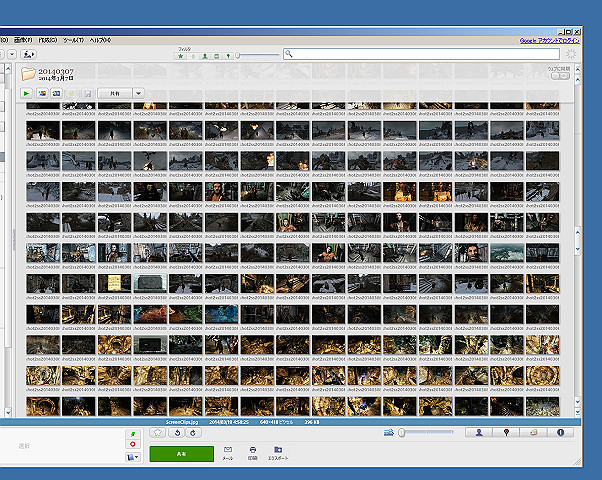Select the red-blue colorful cave thumbnail
This screenshot has height=480, width=602.
[x=150, y=314]
